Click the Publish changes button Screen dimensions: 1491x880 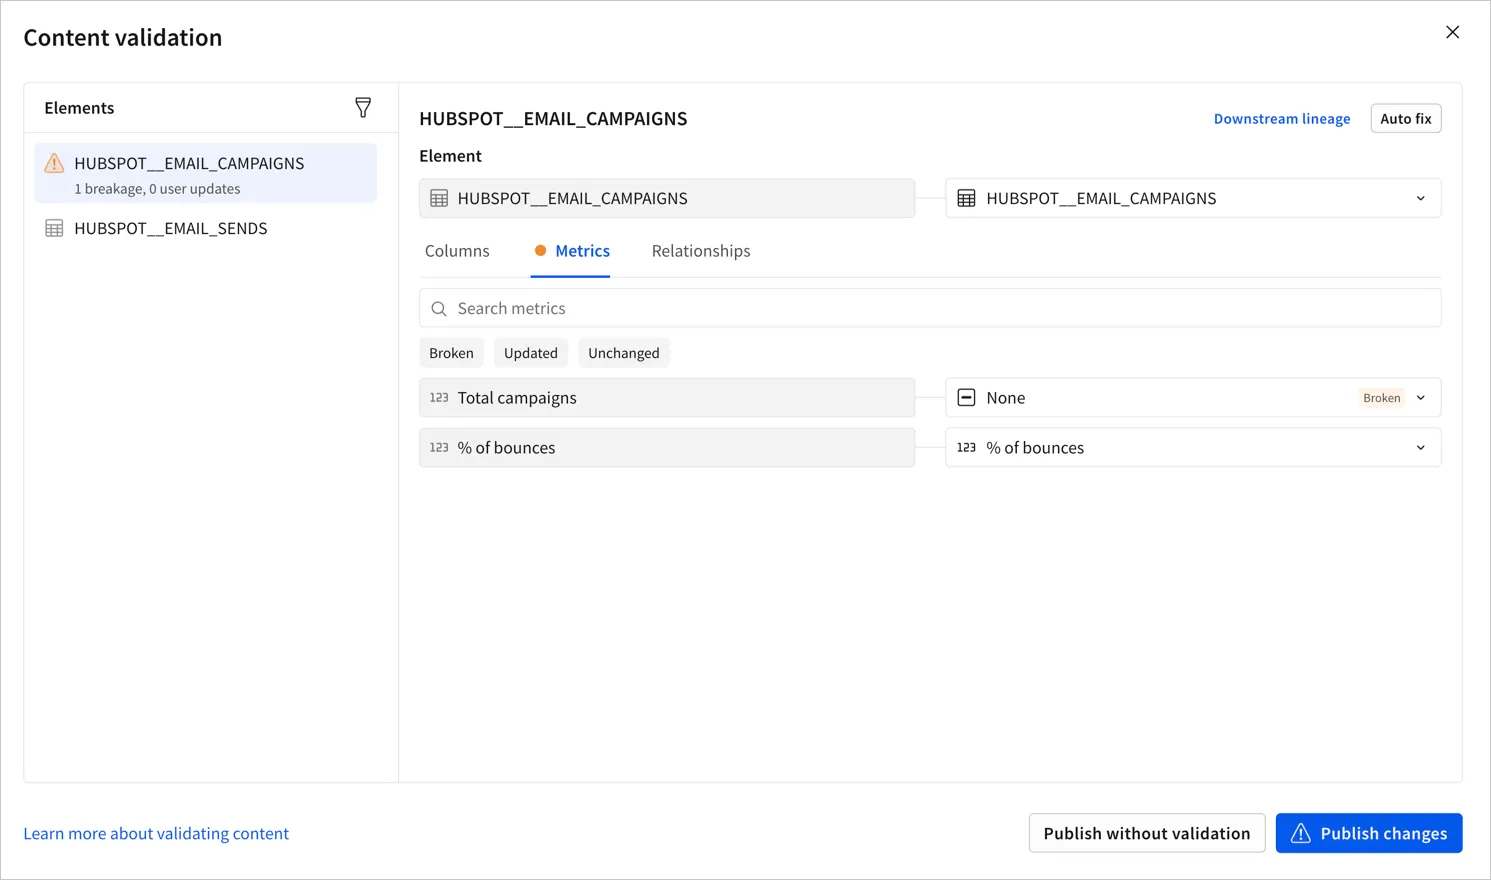1369,833
